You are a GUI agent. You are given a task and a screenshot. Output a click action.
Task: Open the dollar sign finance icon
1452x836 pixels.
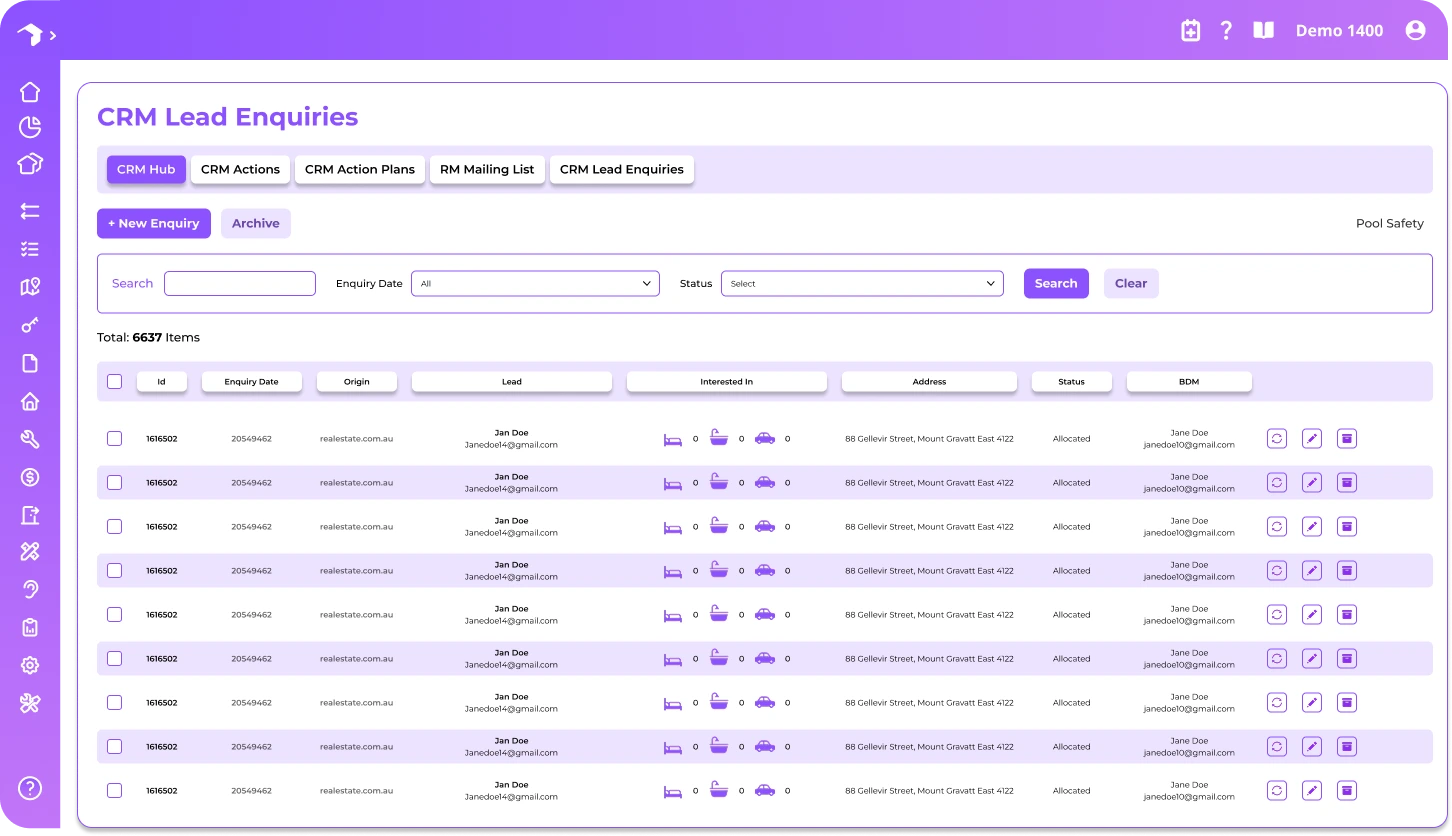pyautogui.click(x=30, y=477)
